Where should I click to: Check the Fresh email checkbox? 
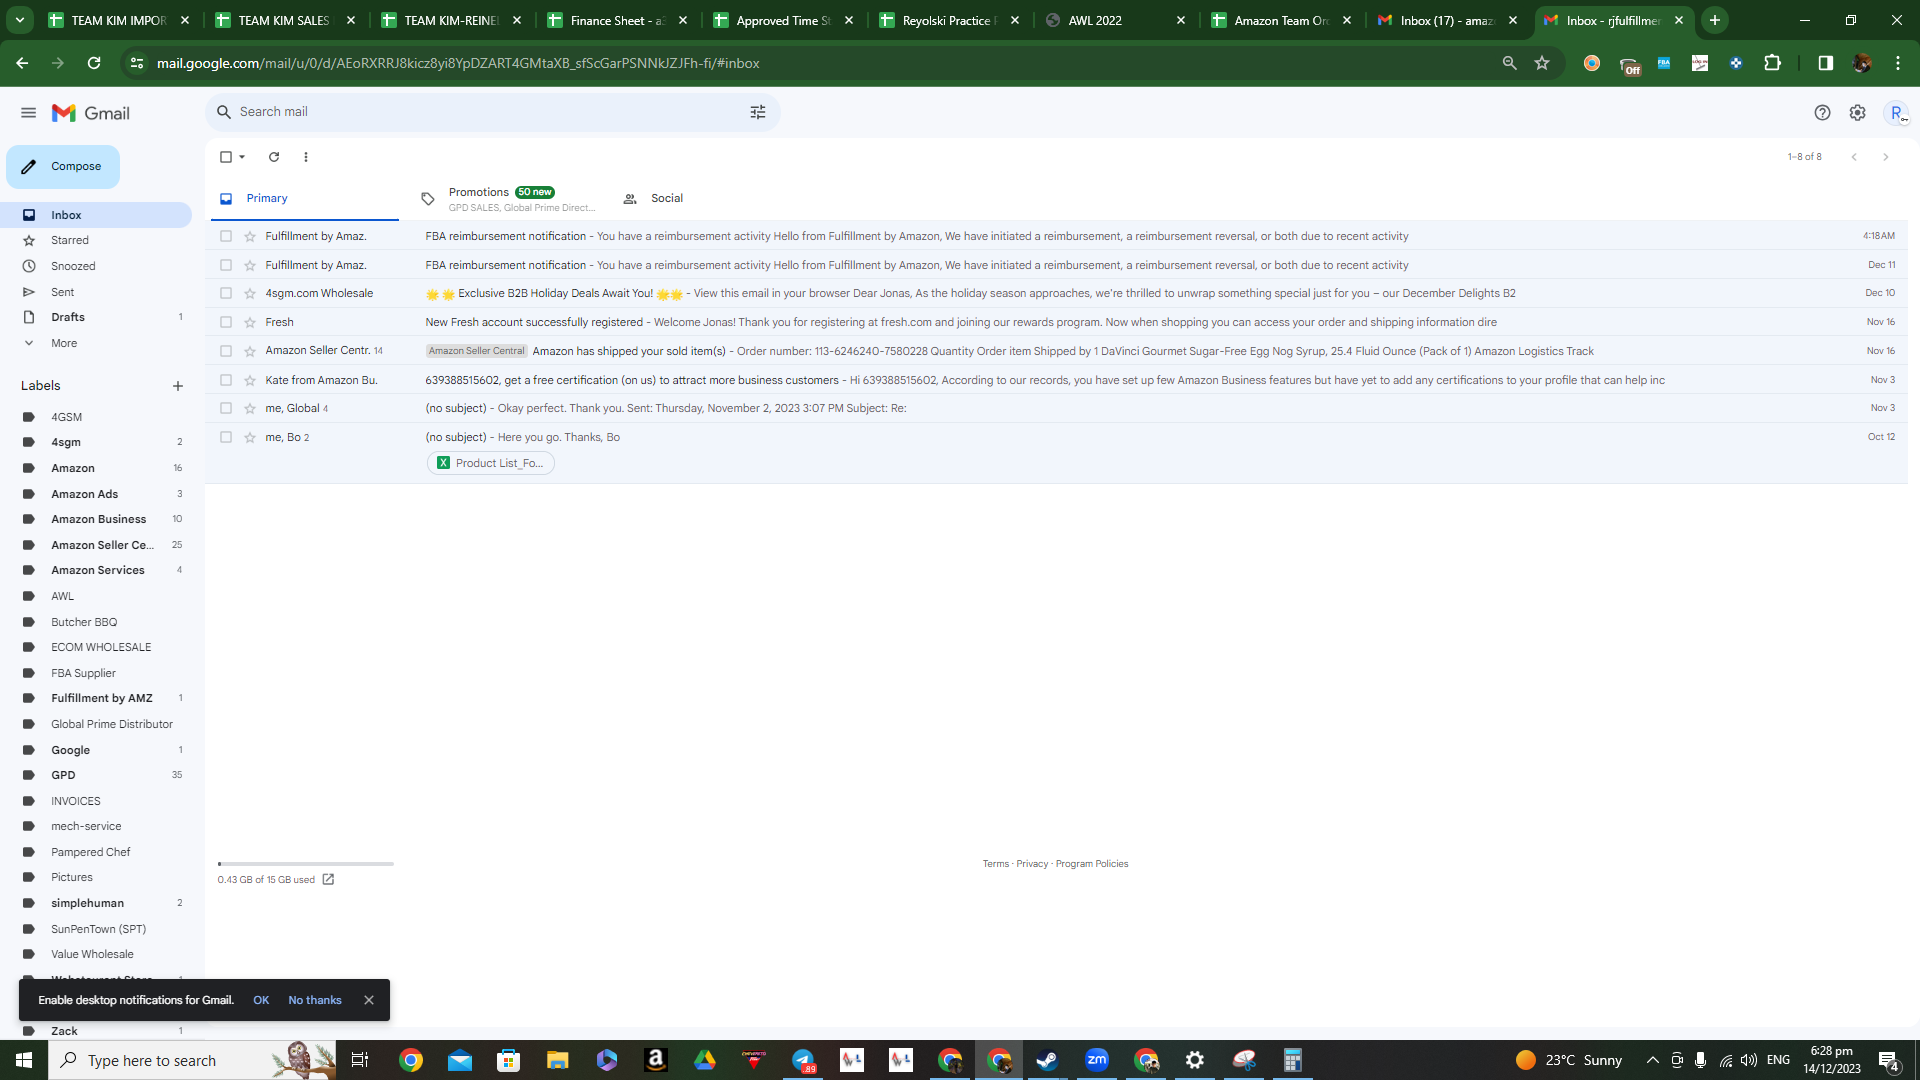point(226,323)
